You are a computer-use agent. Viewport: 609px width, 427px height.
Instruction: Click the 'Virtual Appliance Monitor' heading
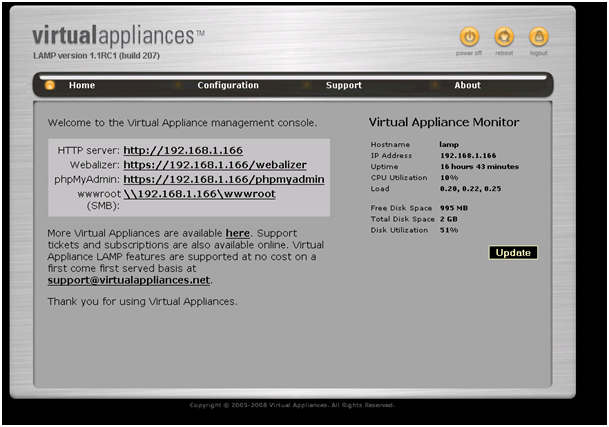coord(444,122)
